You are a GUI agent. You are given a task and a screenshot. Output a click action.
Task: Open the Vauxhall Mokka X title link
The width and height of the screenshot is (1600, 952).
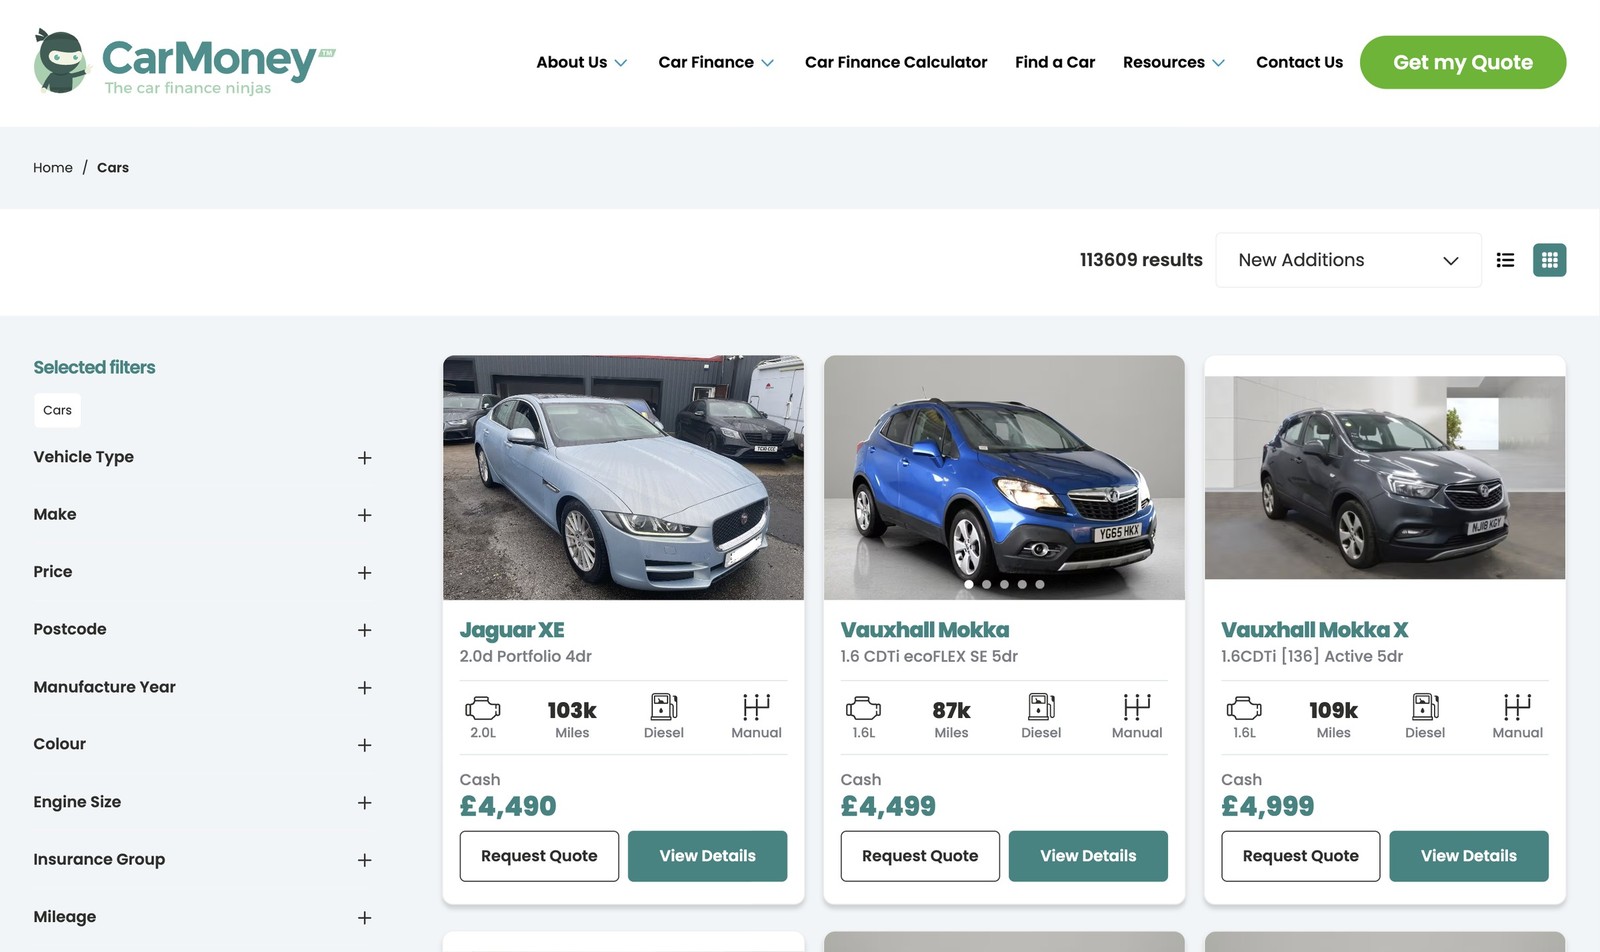(x=1314, y=630)
